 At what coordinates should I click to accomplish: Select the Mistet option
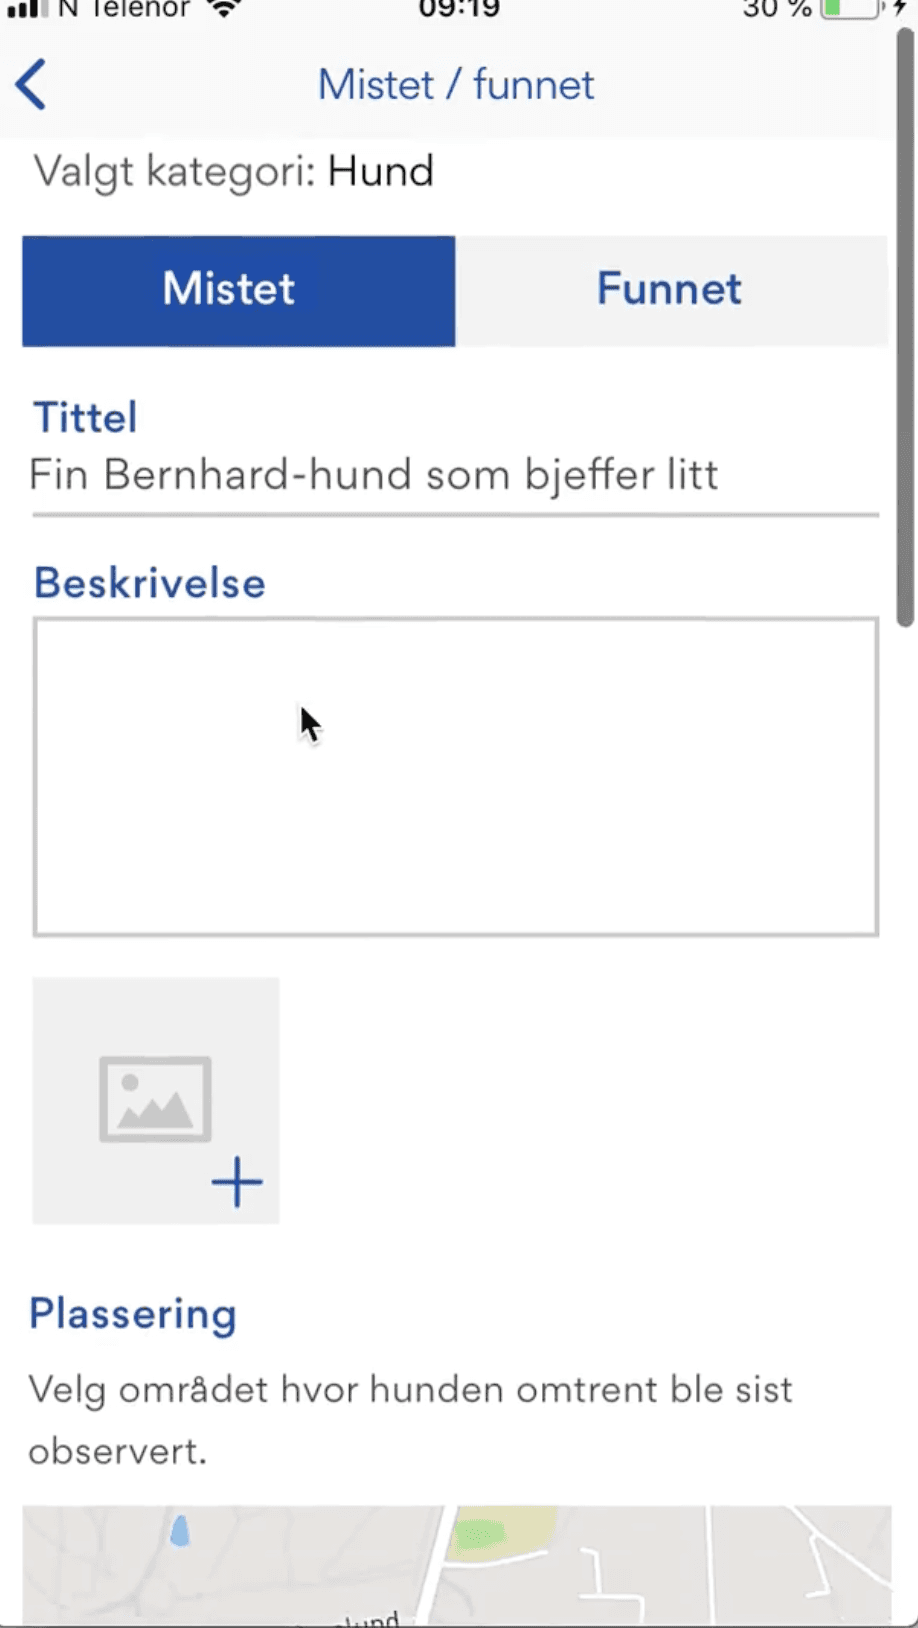coord(238,290)
